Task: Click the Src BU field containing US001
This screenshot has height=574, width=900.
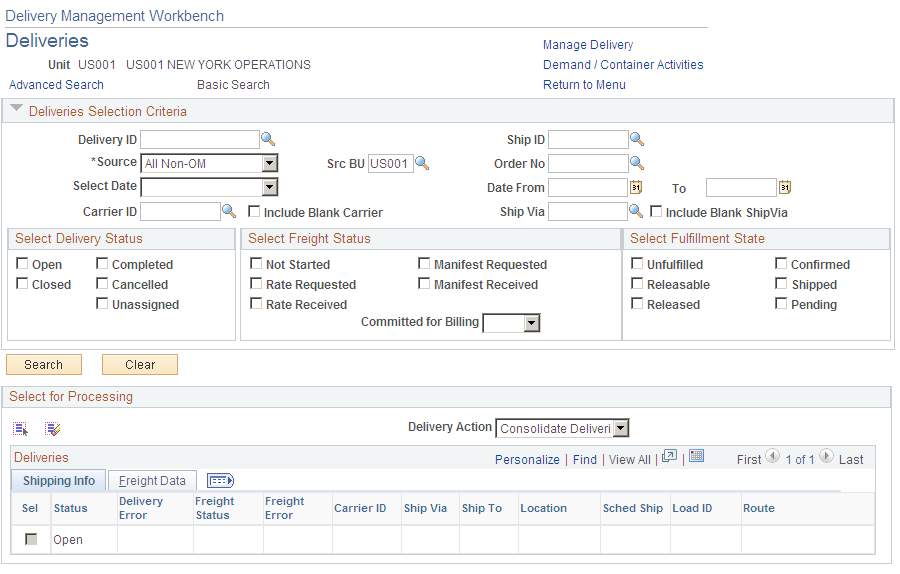Action: point(390,164)
